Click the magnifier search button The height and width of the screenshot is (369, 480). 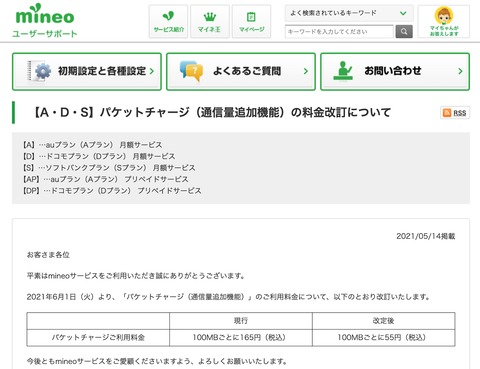click(x=404, y=32)
